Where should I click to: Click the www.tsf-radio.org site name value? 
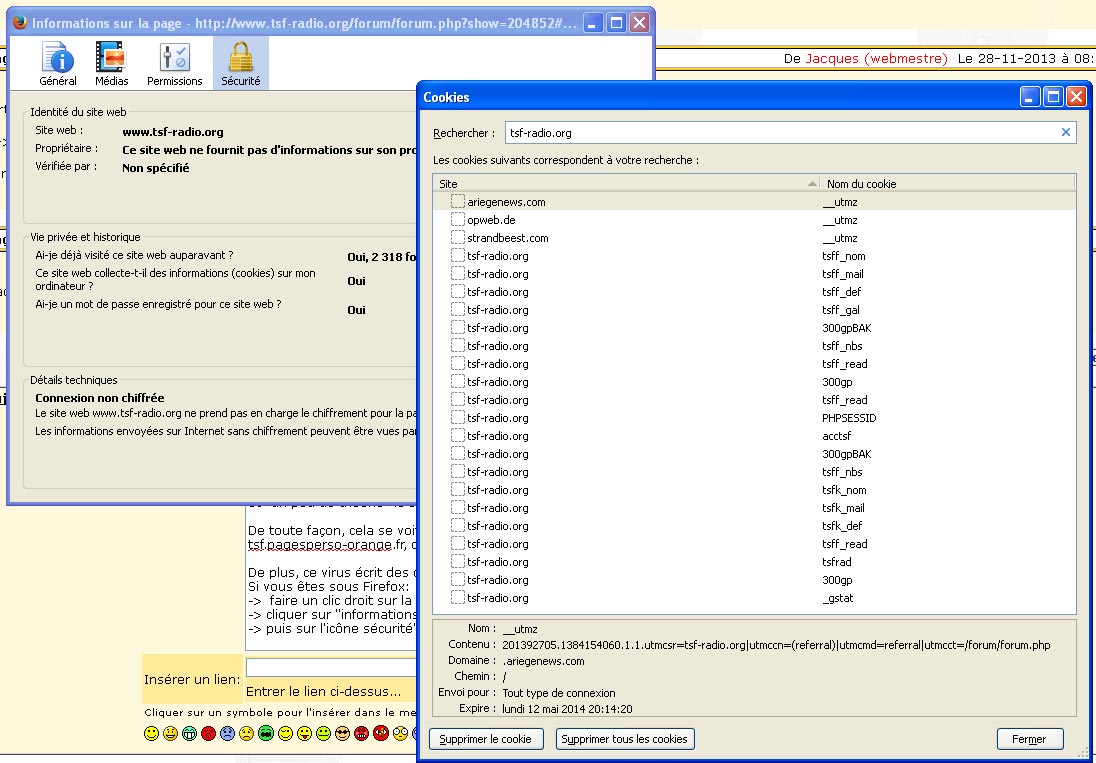click(x=173, y=131)
